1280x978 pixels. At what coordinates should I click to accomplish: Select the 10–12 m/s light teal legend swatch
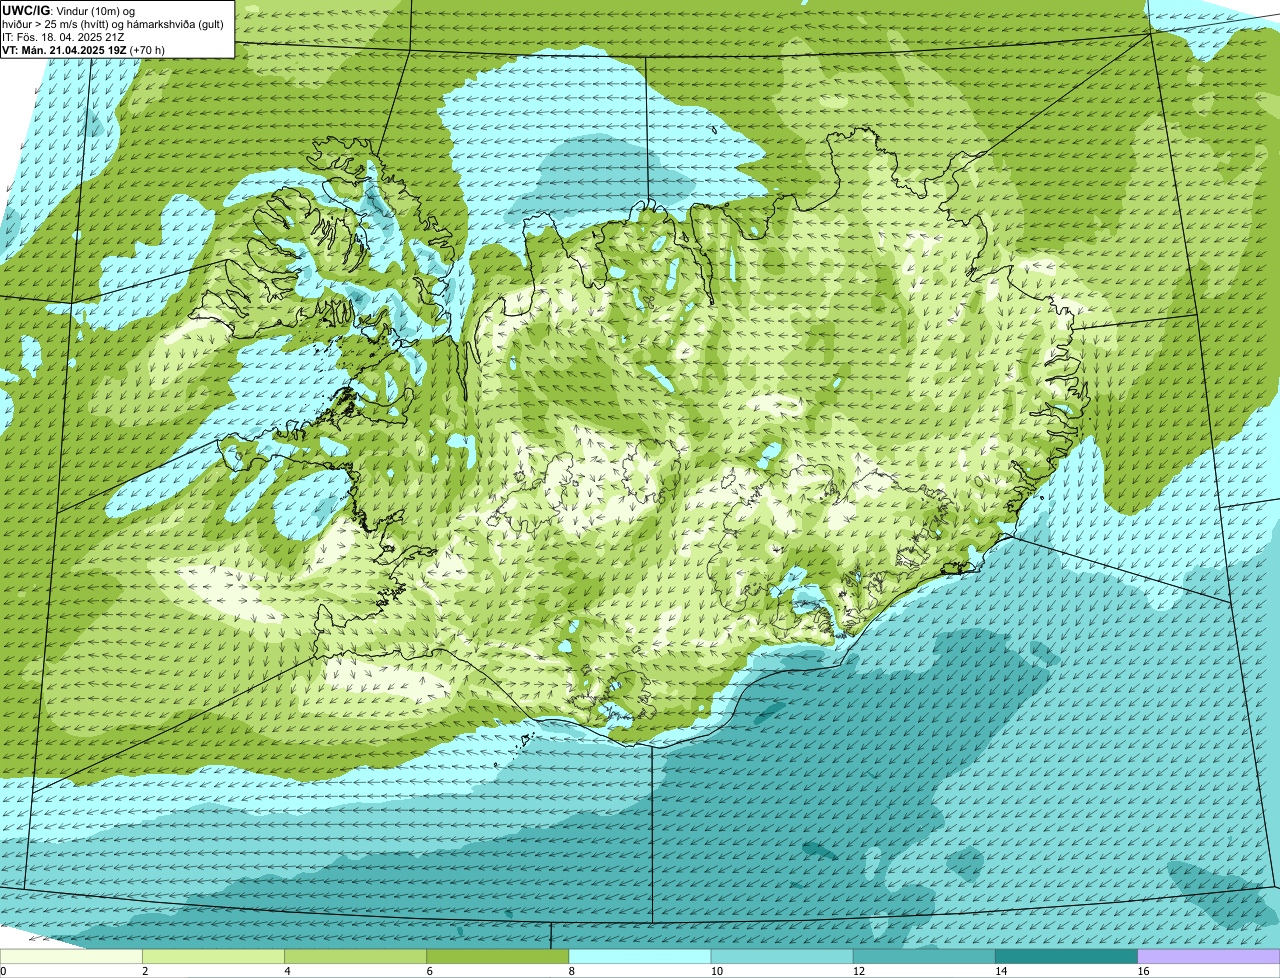click(x=782, y=957)
